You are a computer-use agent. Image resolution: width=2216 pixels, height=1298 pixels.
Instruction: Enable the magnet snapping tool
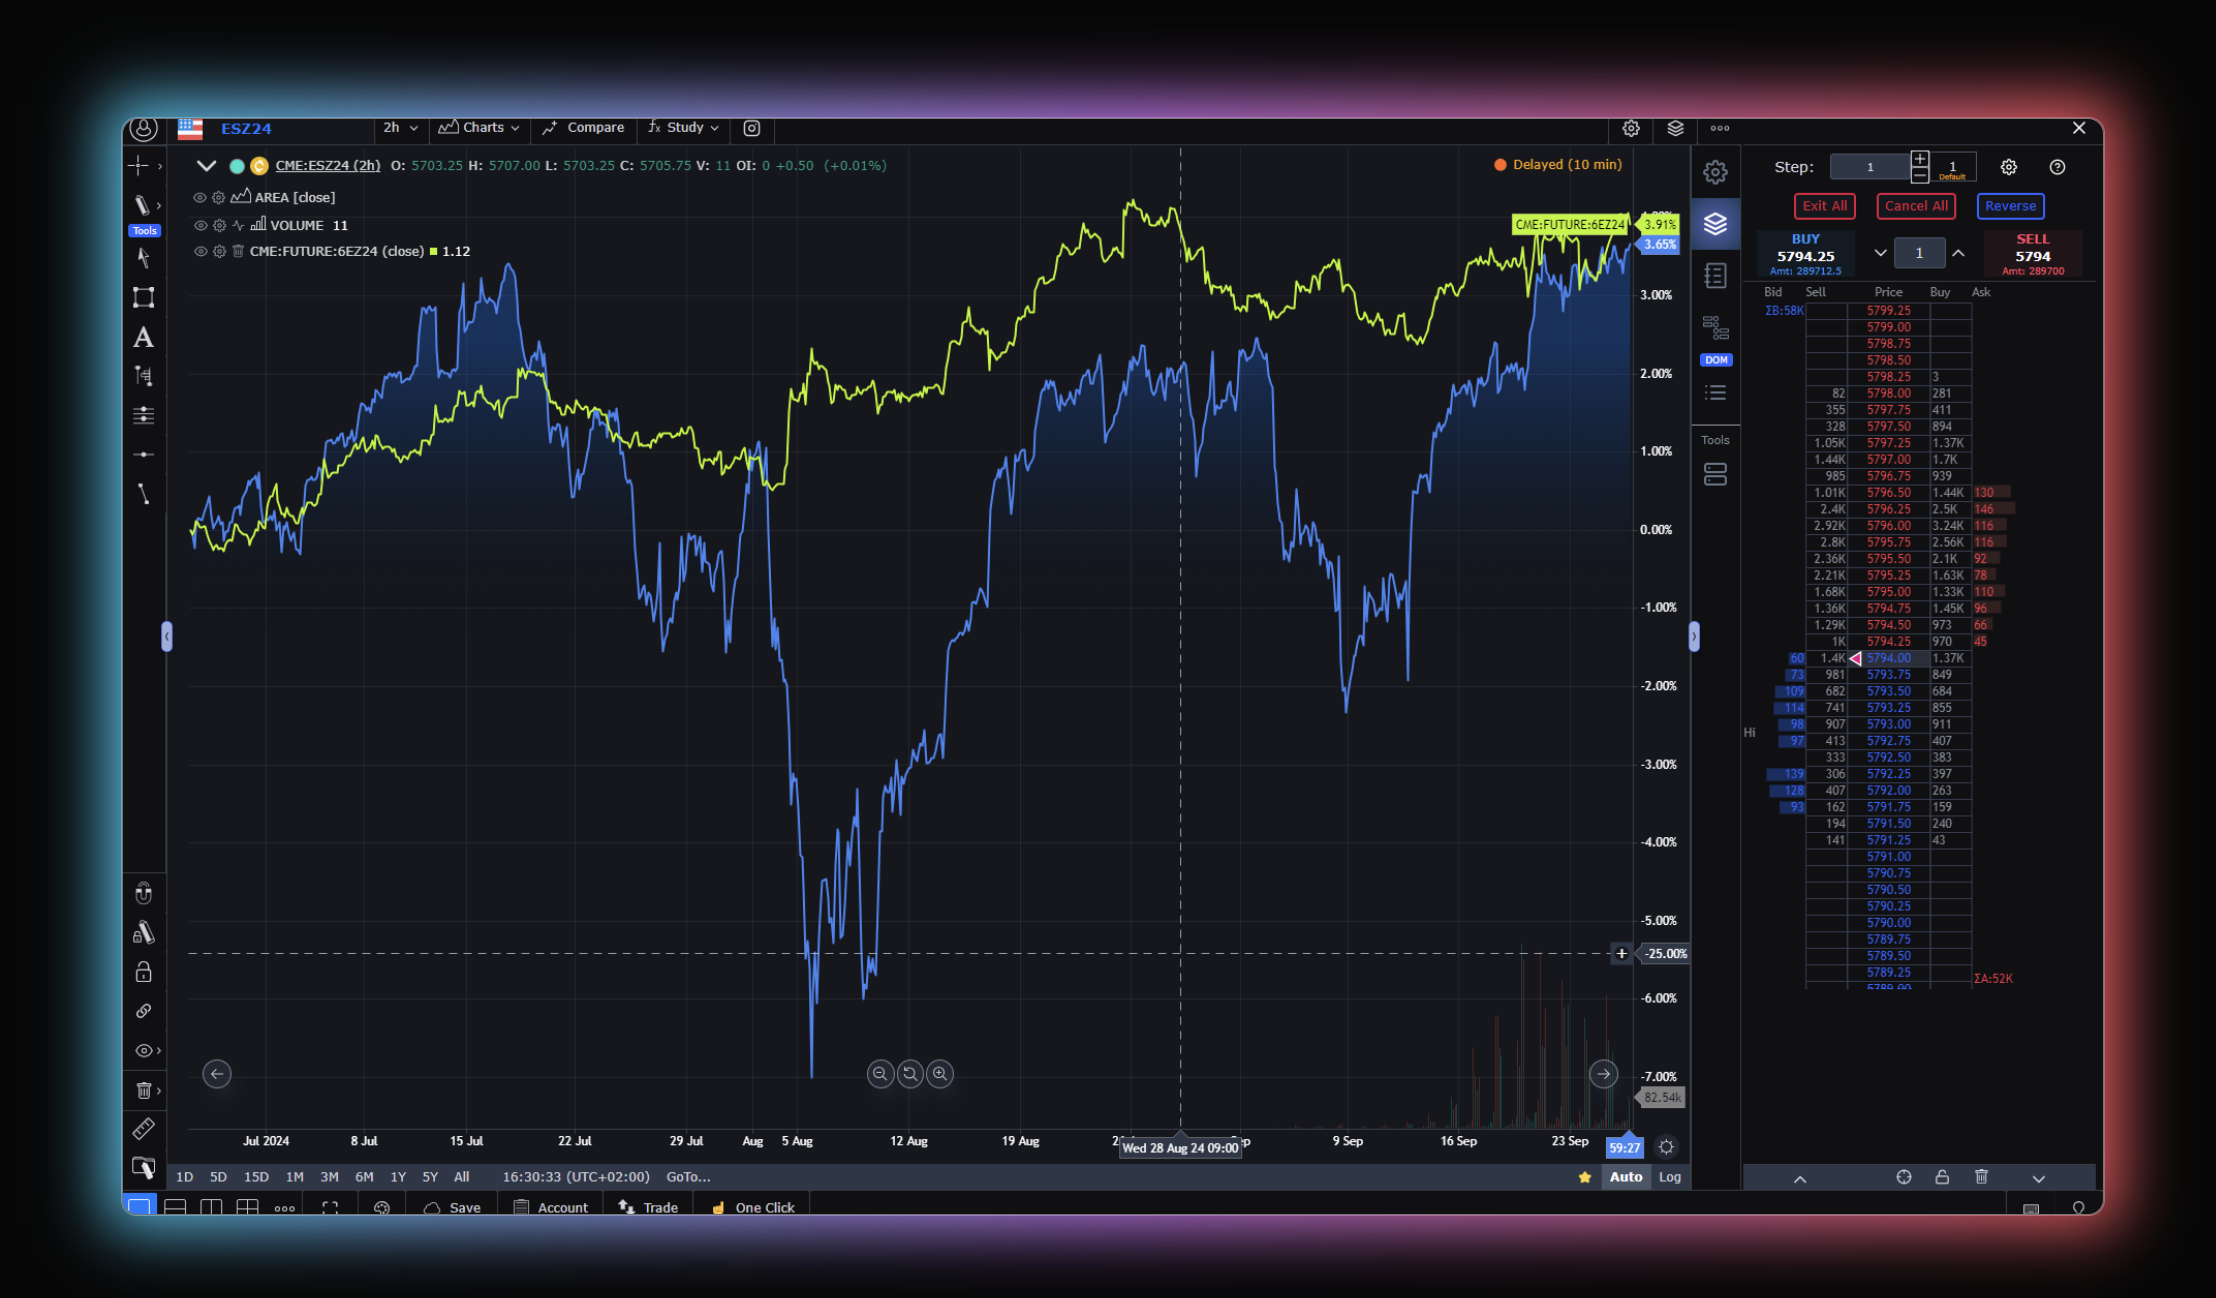click(142, 893)
